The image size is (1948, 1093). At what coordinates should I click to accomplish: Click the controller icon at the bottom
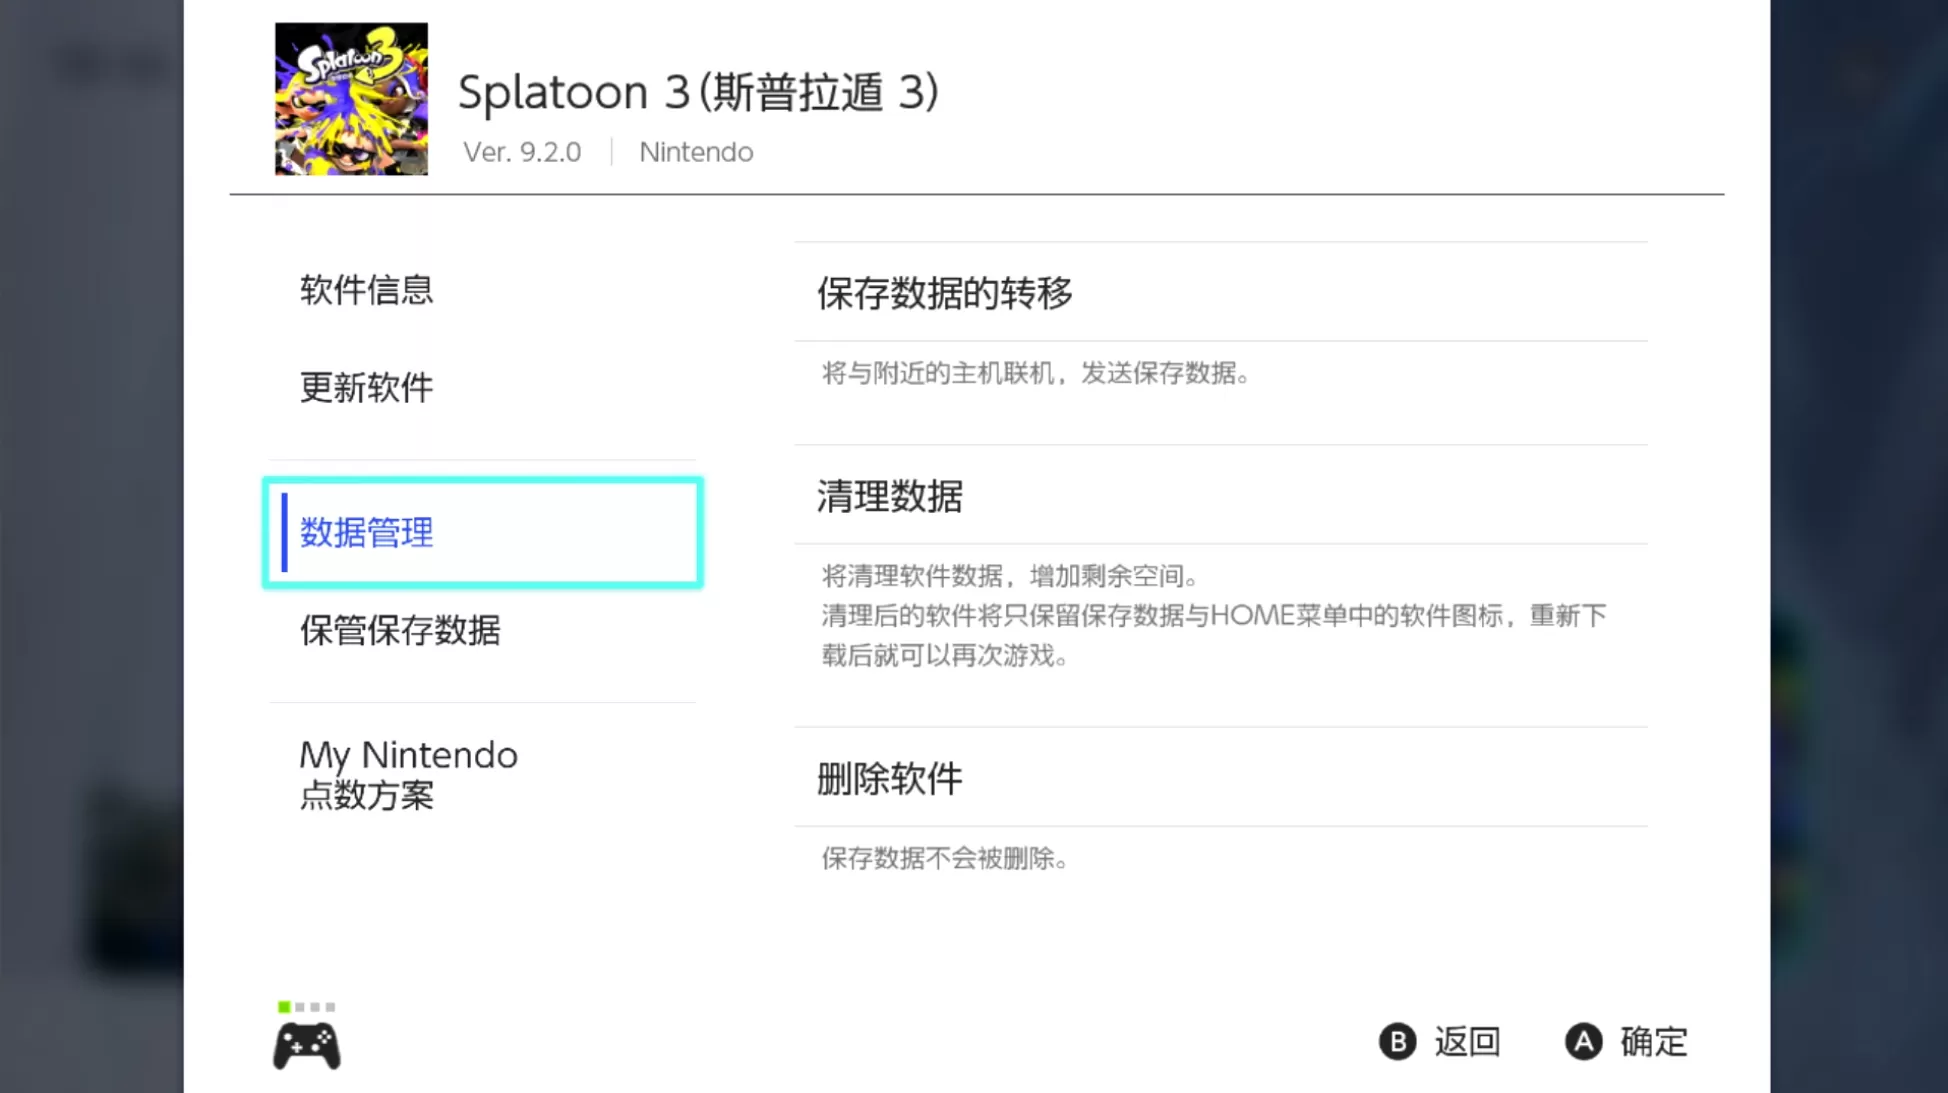click(x=306, y=1046)
